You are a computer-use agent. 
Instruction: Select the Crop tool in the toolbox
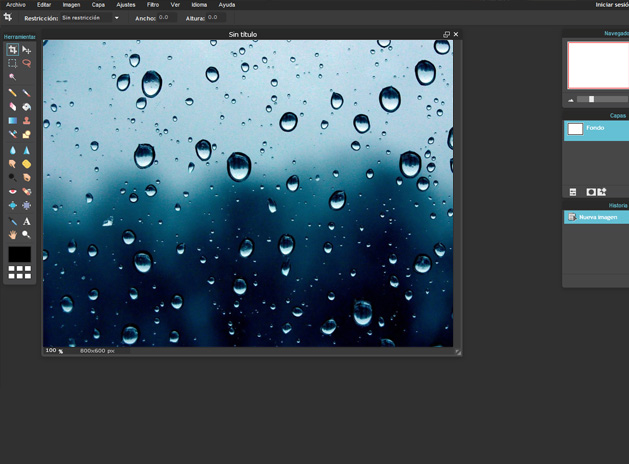coord(13,50)
